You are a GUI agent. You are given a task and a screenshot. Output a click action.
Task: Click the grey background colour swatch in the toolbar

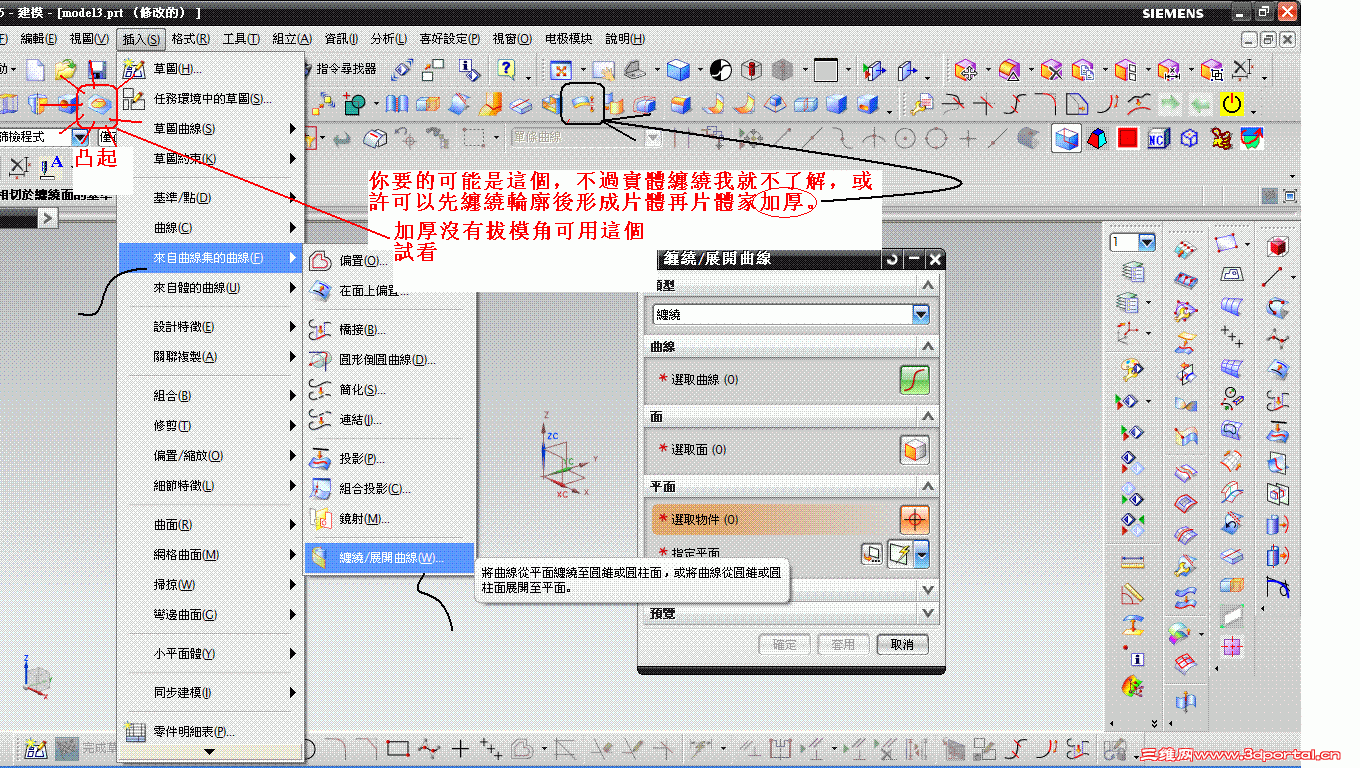tap(825, 70)
